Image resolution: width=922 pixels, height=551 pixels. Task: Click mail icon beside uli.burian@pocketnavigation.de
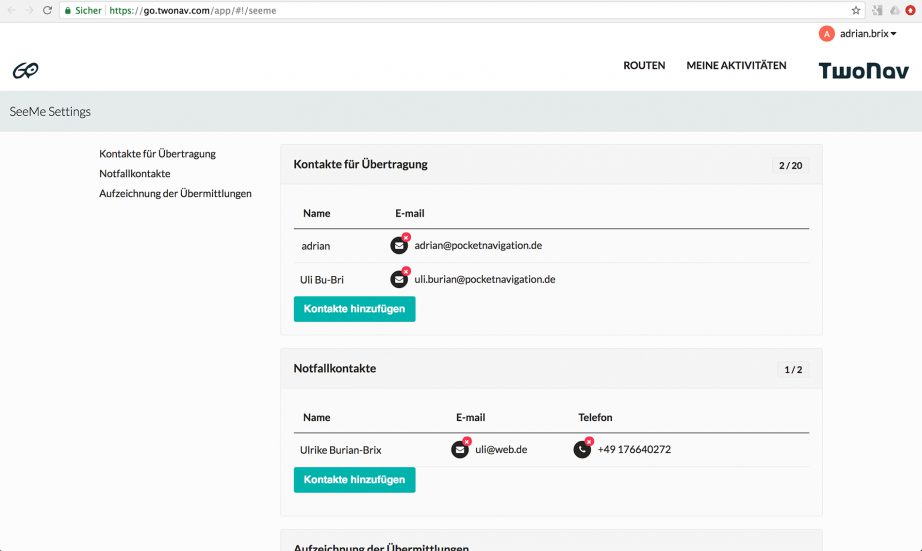(x=399, y=279)
